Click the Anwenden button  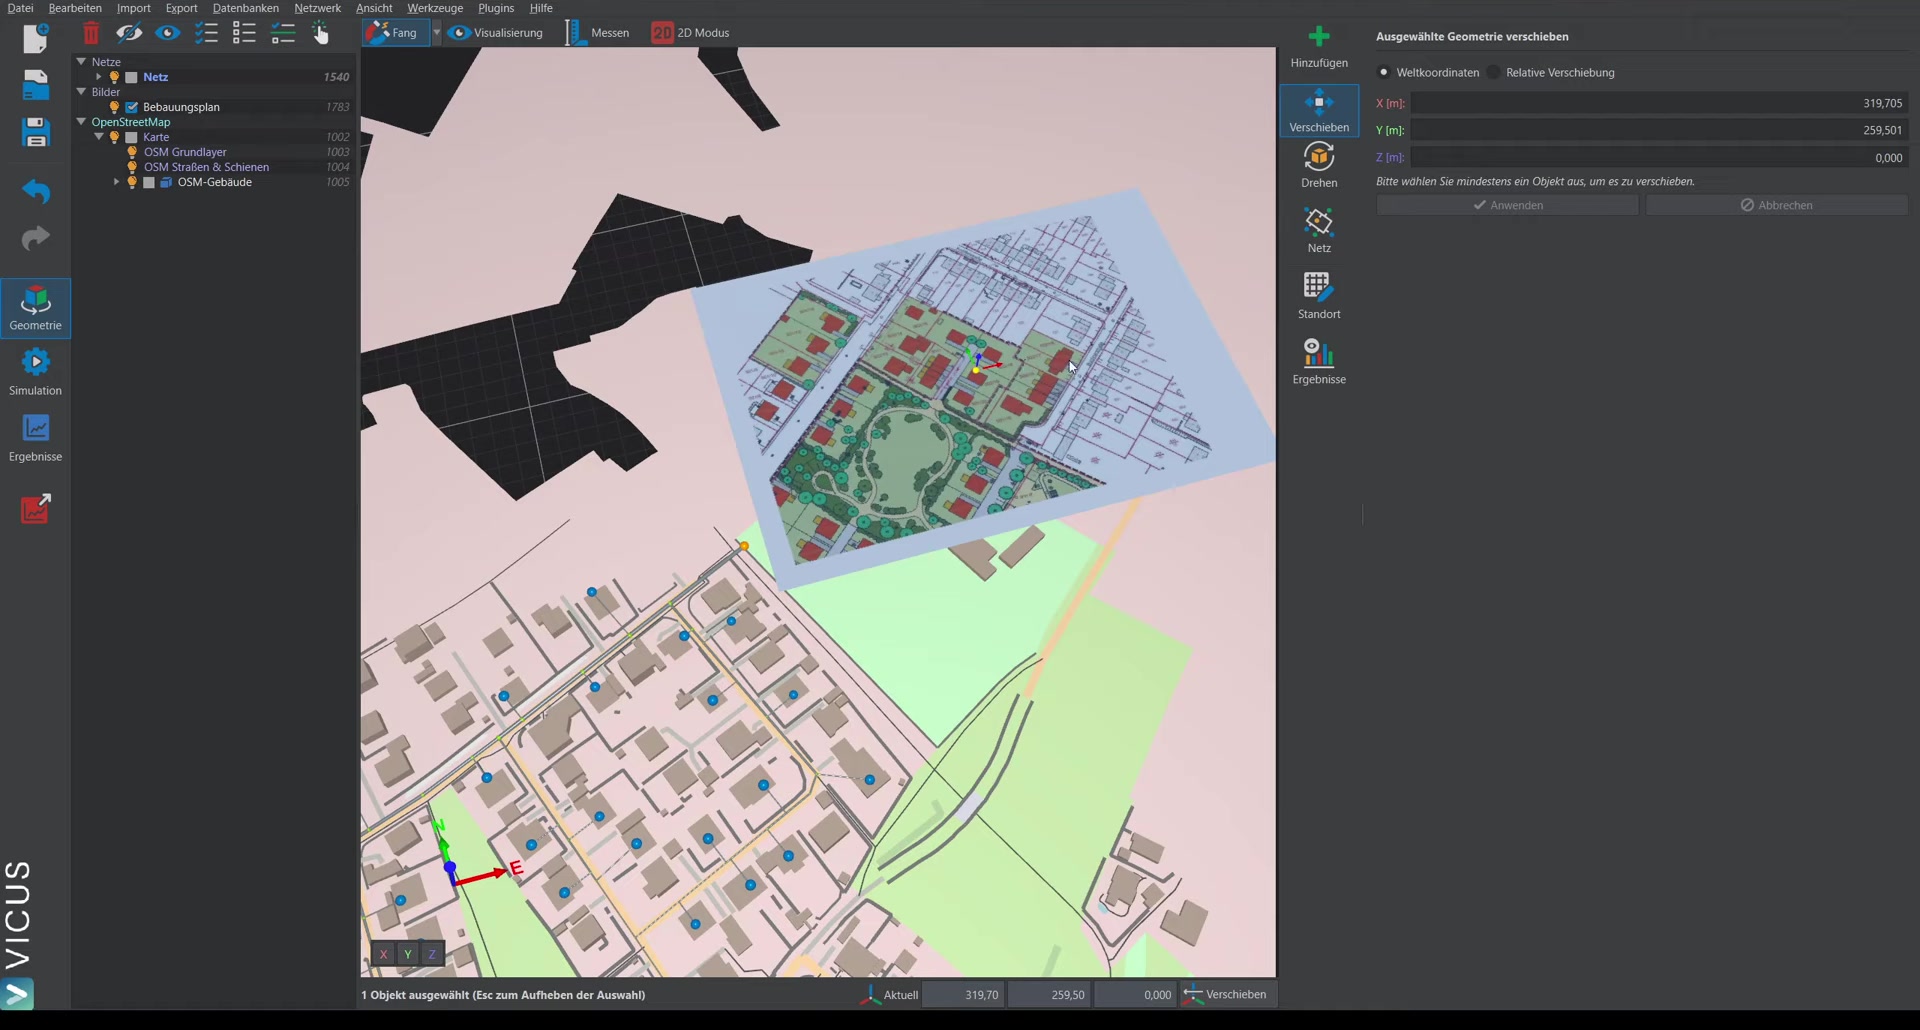(1507, 205)
